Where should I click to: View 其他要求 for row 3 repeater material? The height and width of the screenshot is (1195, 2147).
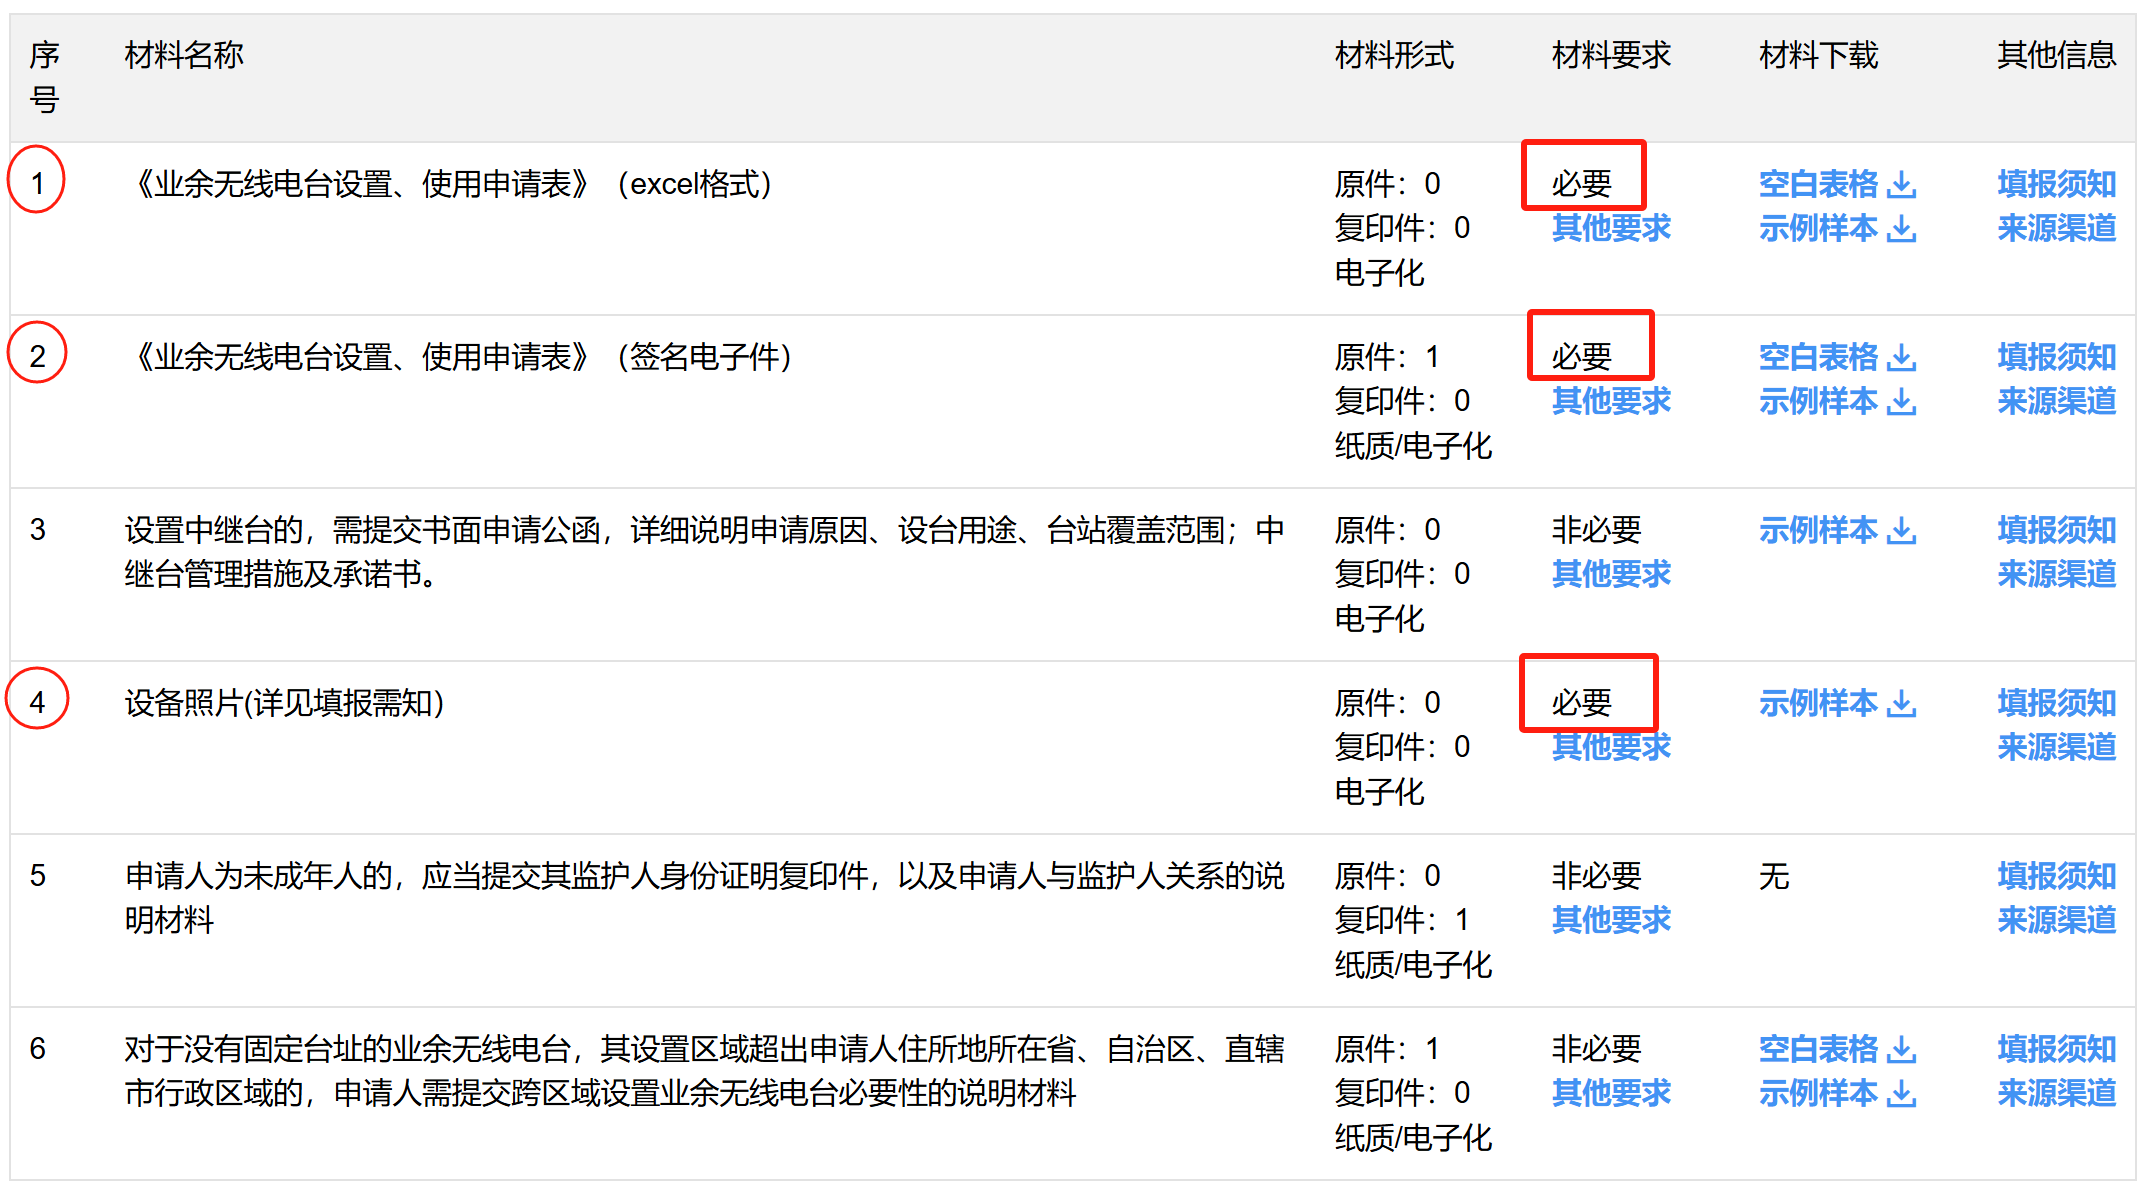coord(1610,574)
